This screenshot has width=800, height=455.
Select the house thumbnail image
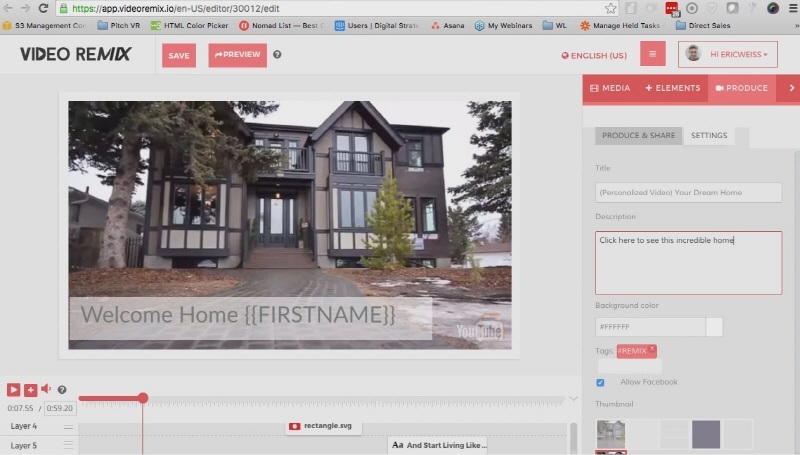(x=611, y=434)
